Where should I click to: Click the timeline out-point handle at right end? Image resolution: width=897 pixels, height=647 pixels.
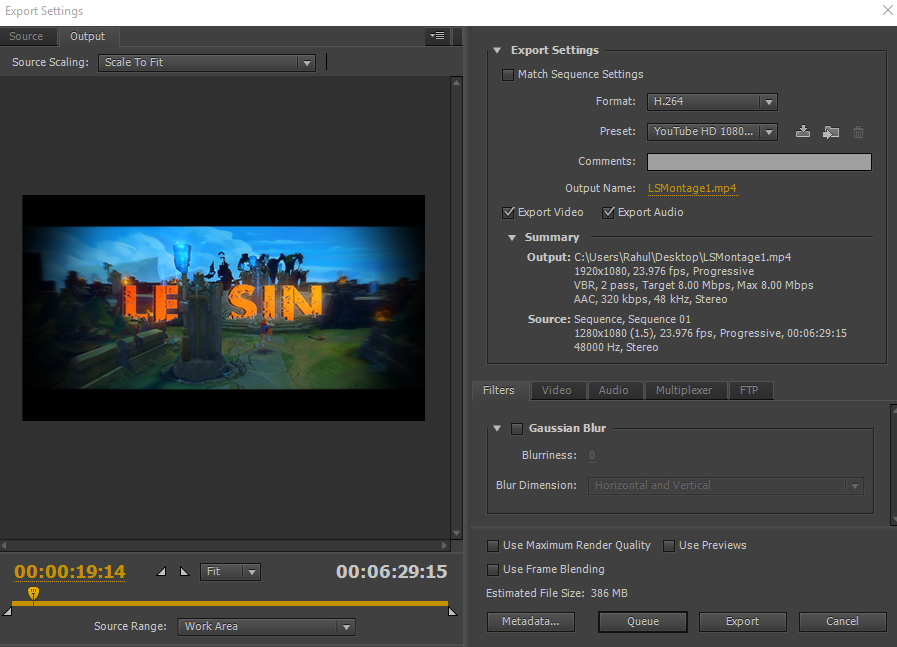pos(452,612)
